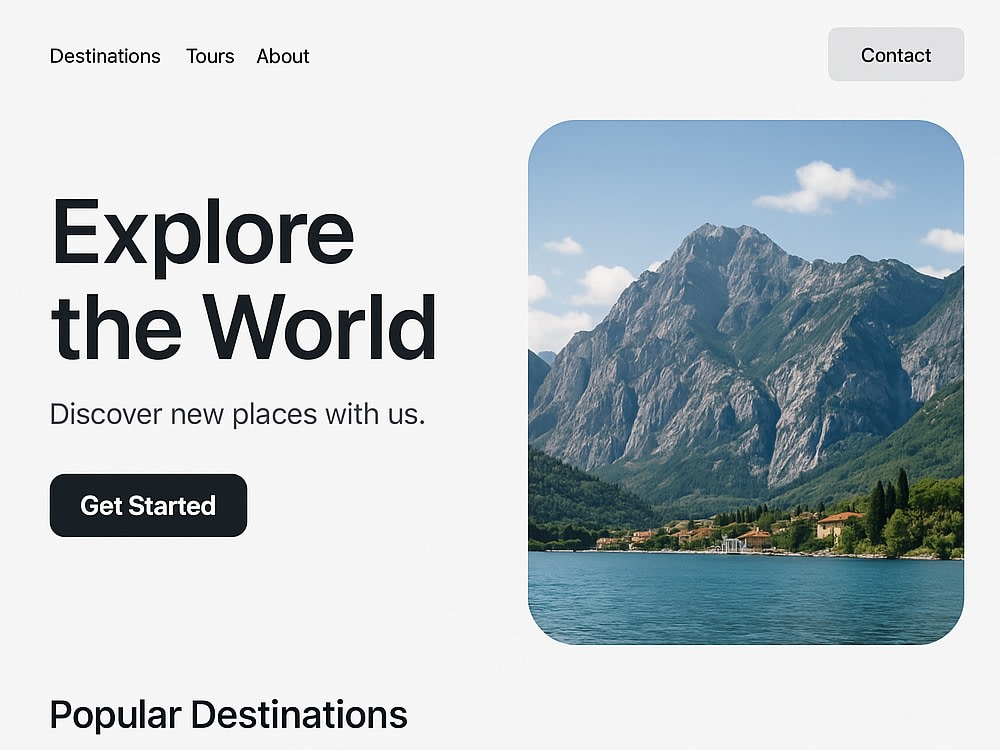Go to the Tours page
This screenshot has height=750, width=1000.
[210, 56]
